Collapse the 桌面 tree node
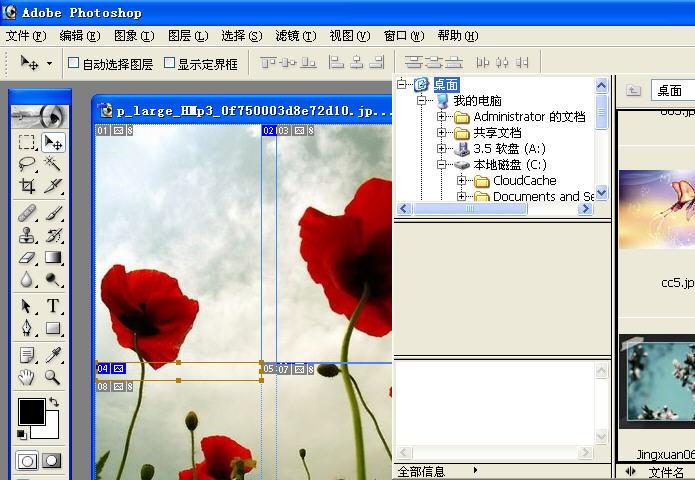Image resolution: width=695 pixels, height=480 pixels. pyautogui.click(x=402, y=84)
